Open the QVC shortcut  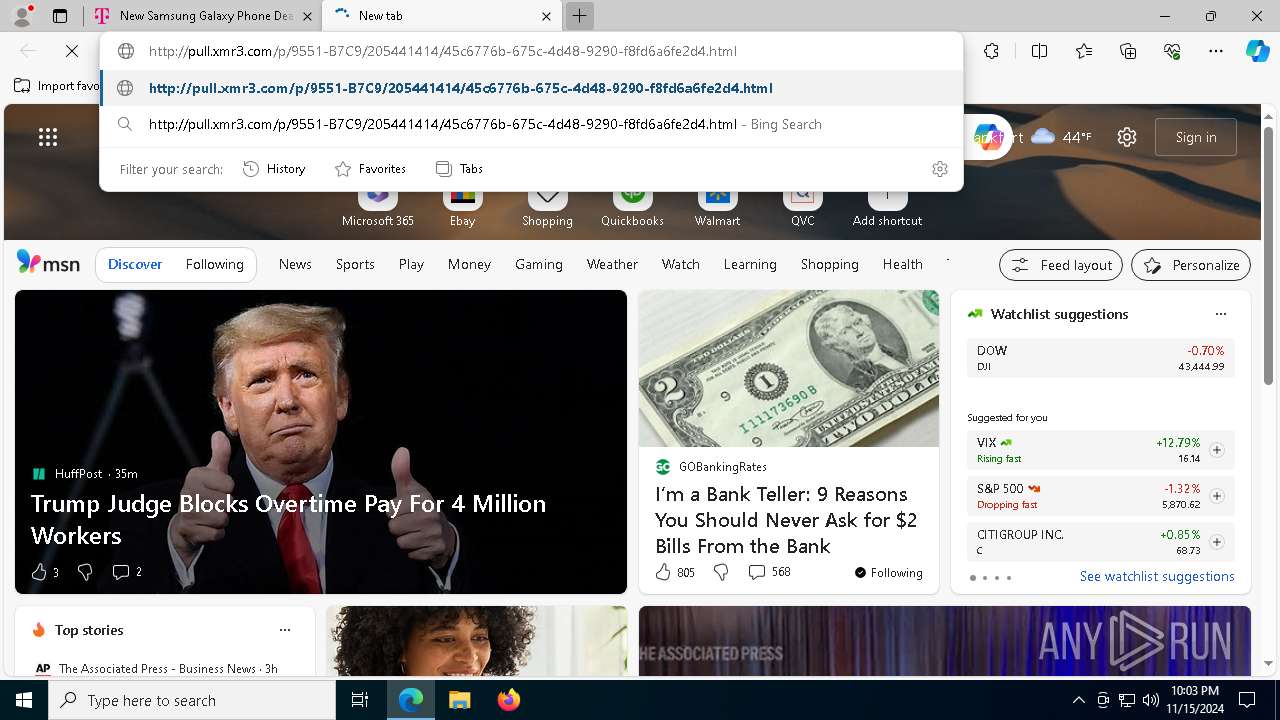coord(802,205)
